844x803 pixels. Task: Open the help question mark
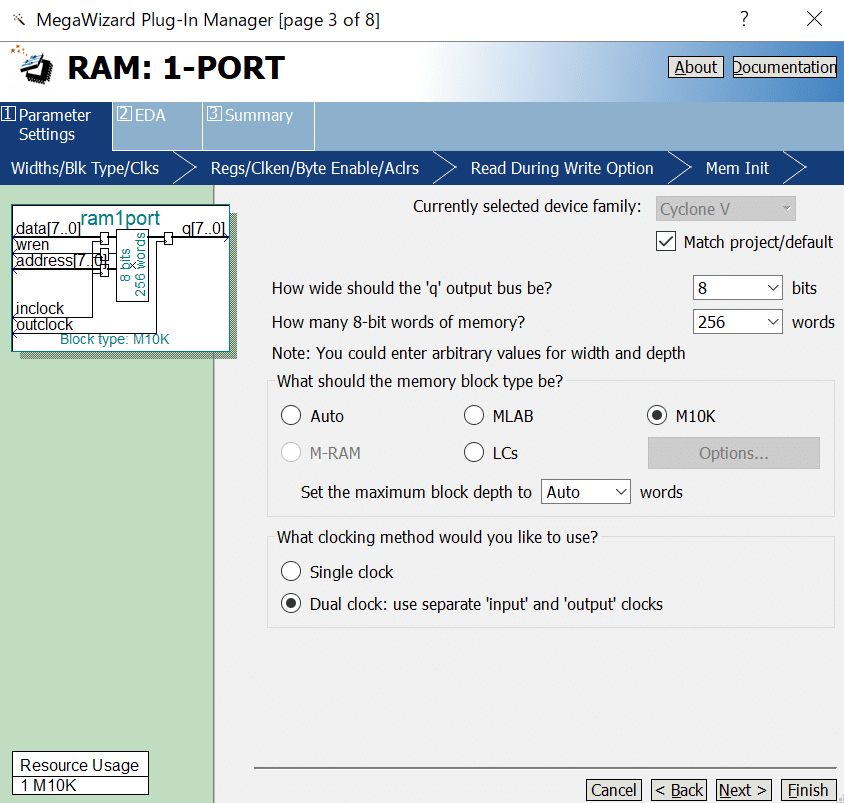click(x=744, y=19)
